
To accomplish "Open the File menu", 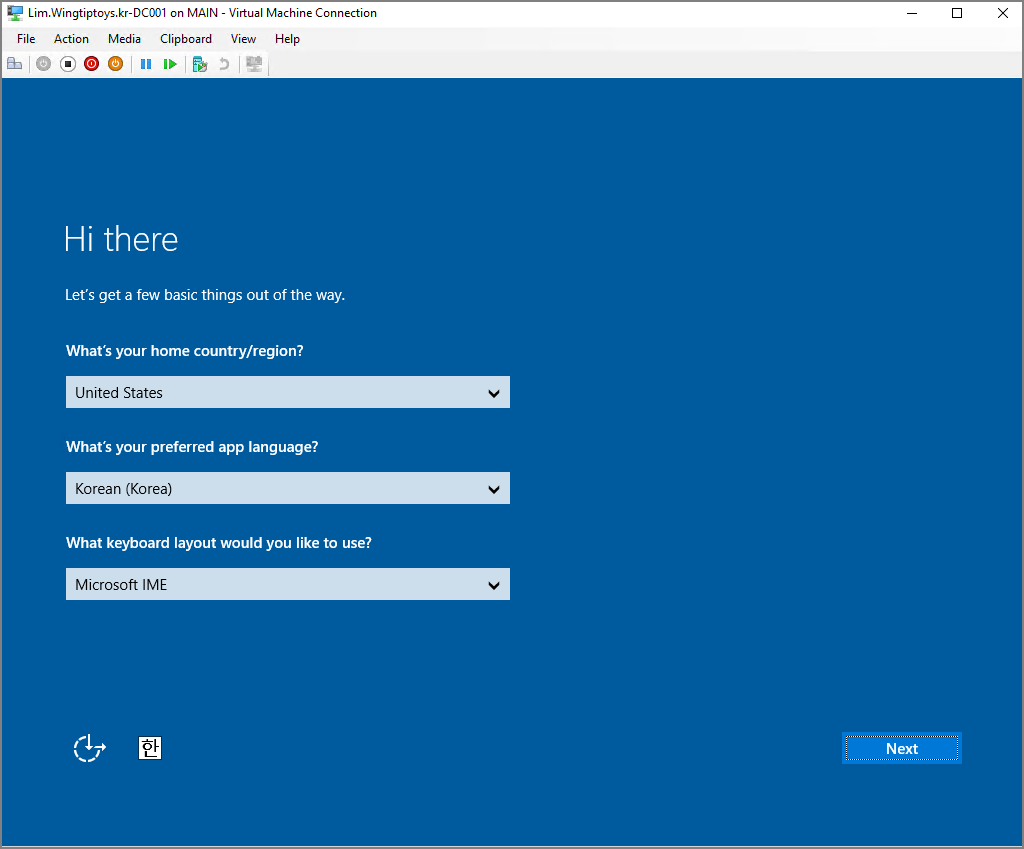I will (x=26, y=39).
